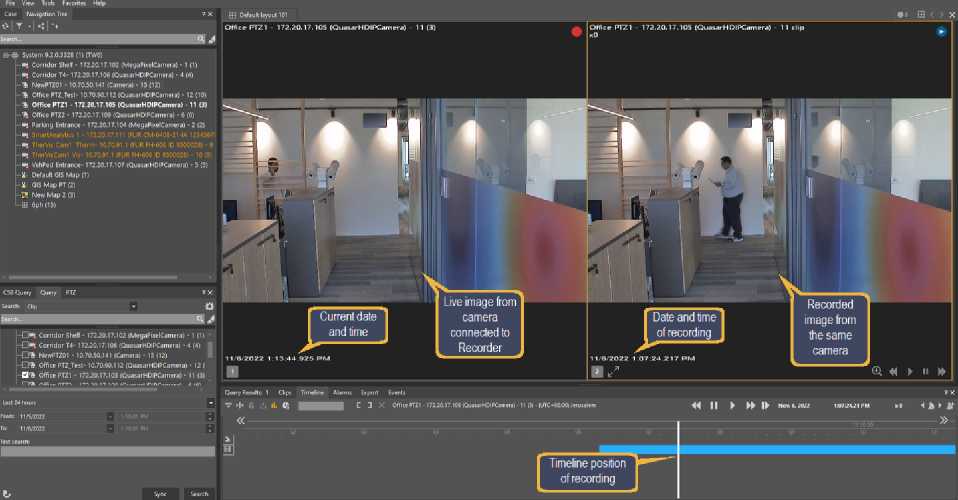The height and width of the screenshot is (500, 958).
Task: Expand the recorded tile to full screen
Action: click(612, 371)
